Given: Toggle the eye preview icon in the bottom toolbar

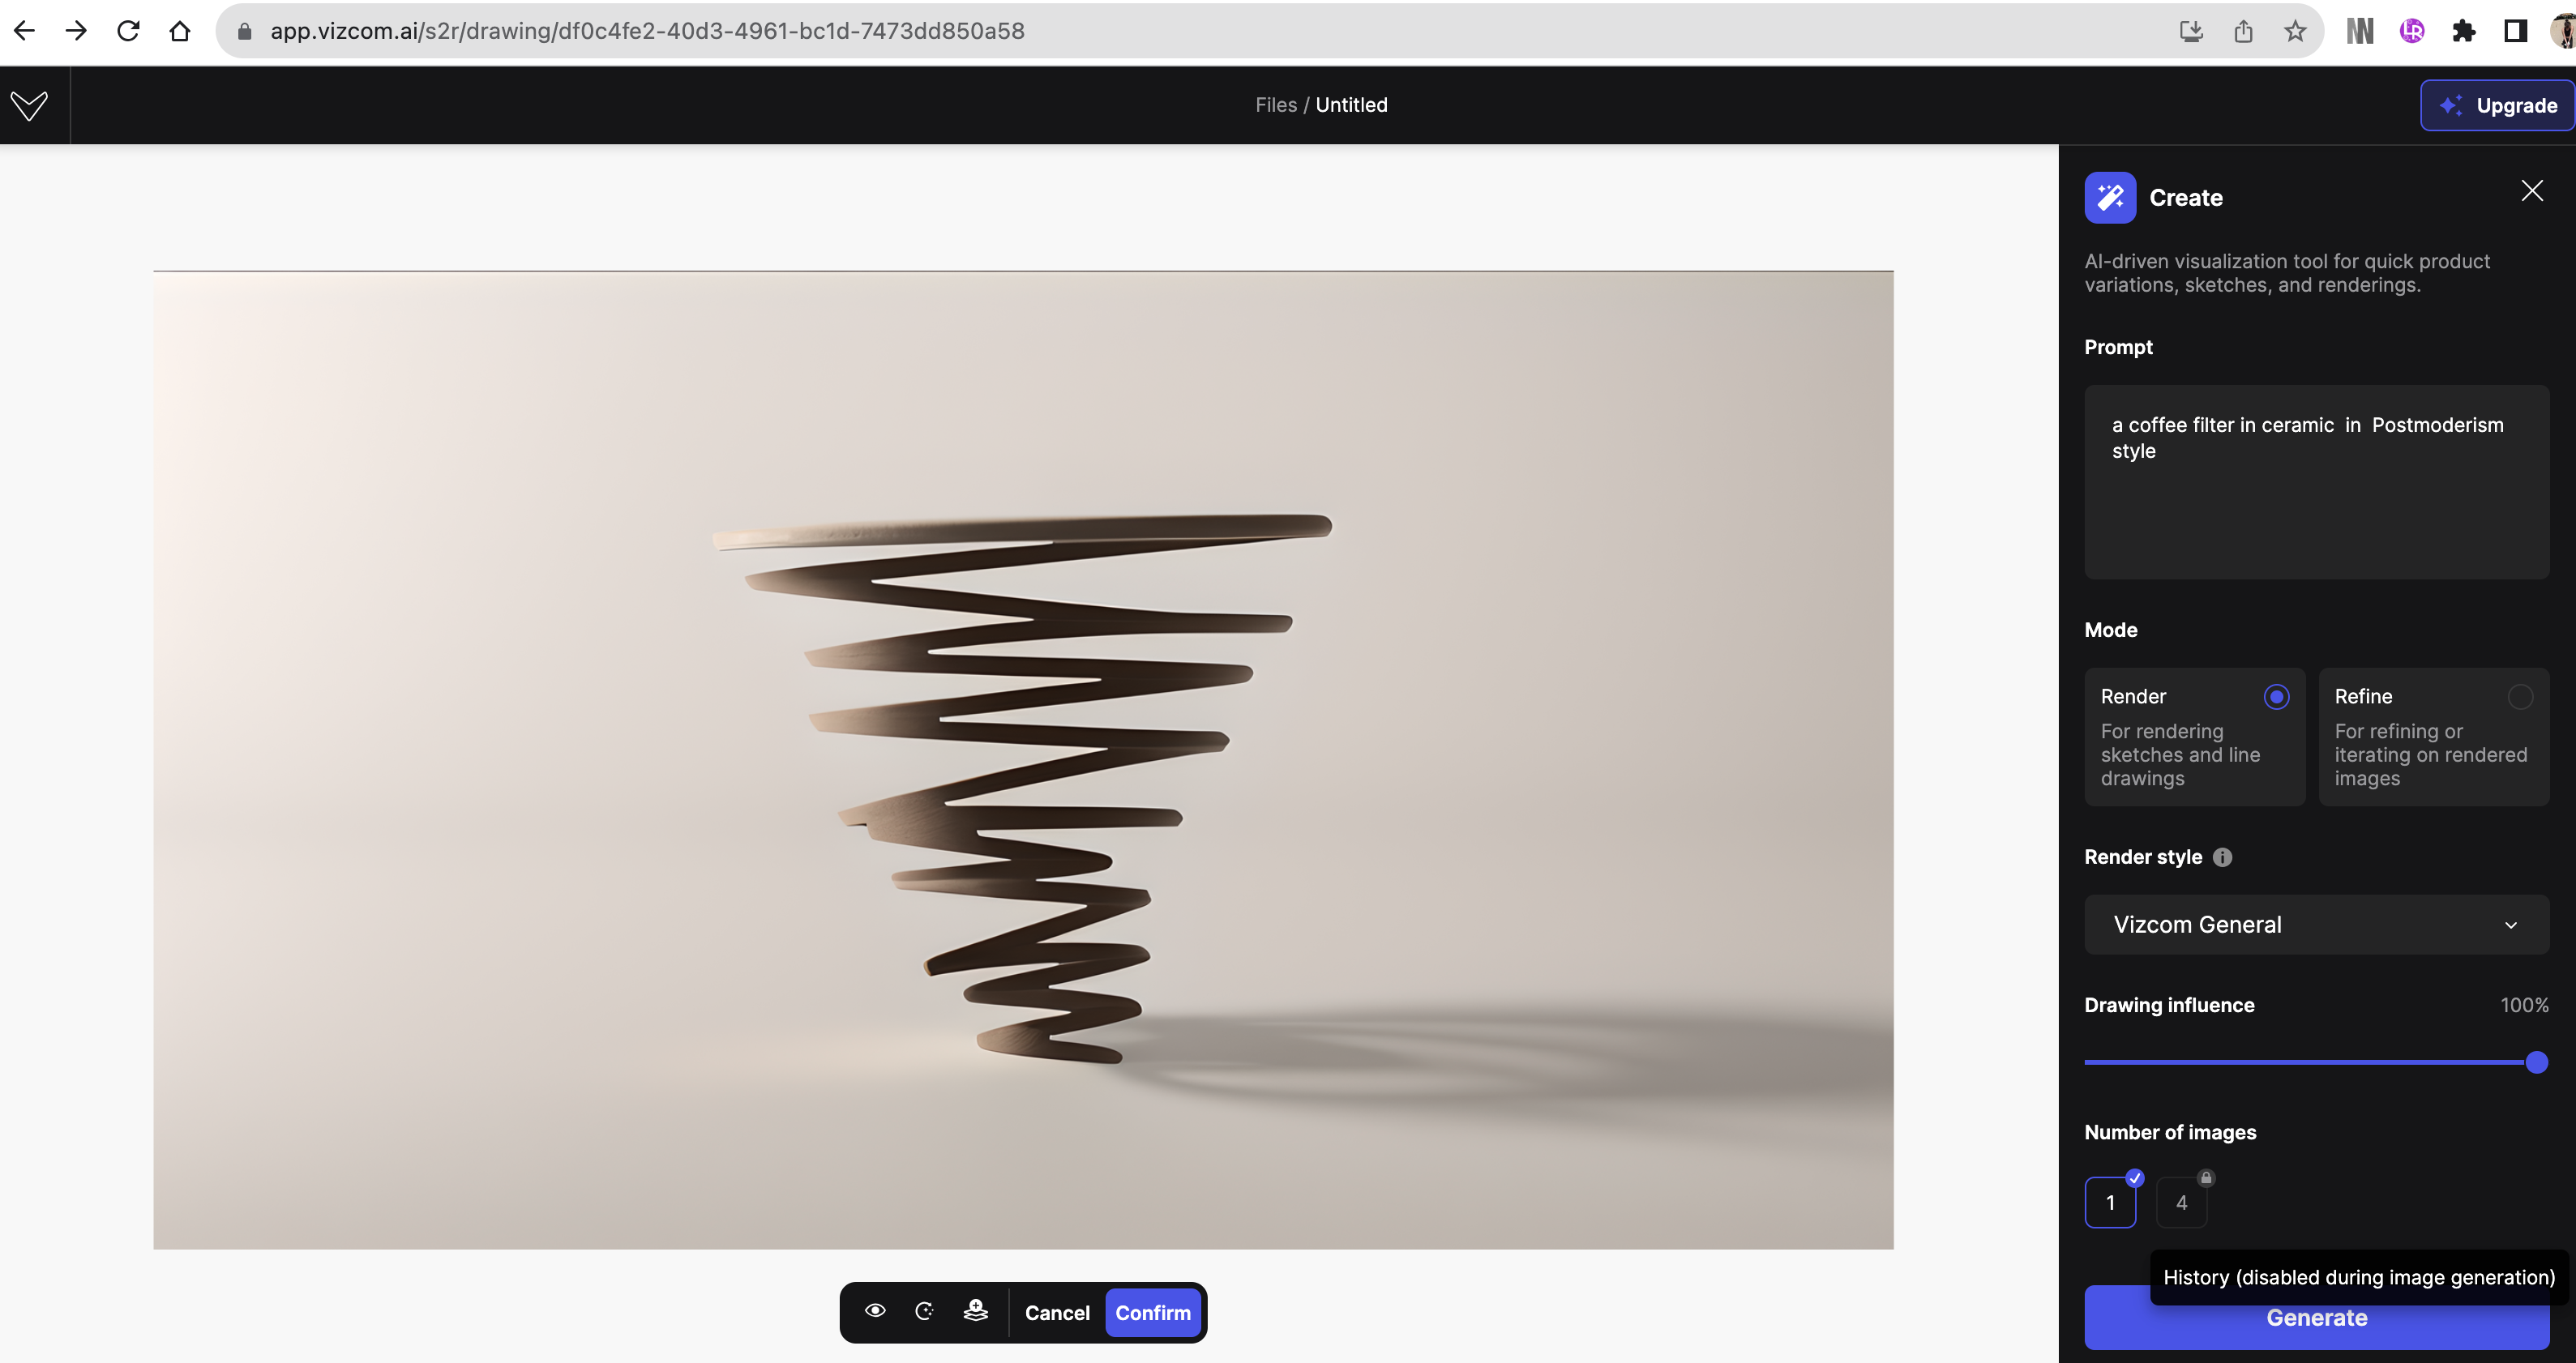Looking at the screenshot, I should (875, 1311).
